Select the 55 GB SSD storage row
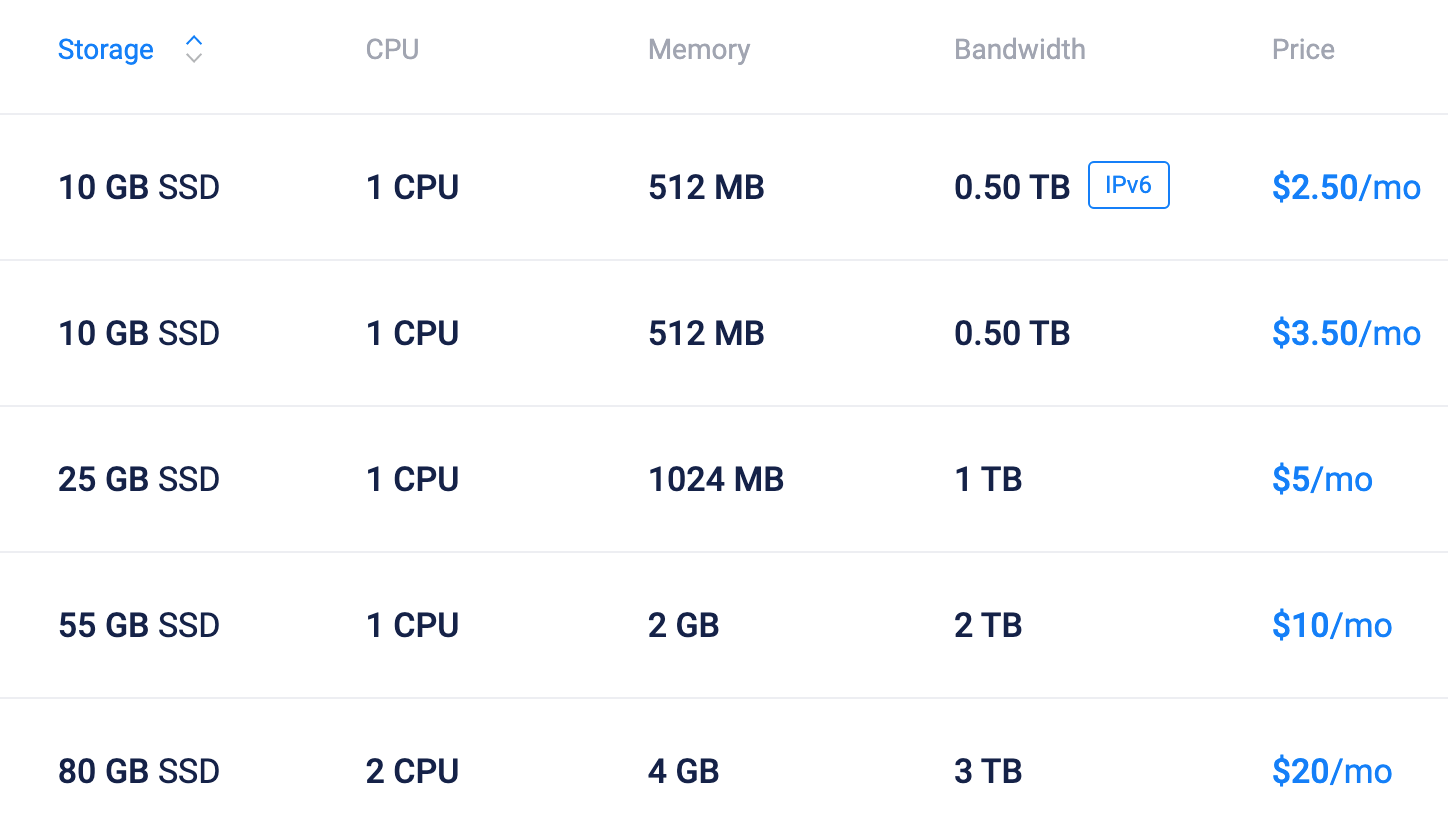1448x832 pixels. (139, 625)
